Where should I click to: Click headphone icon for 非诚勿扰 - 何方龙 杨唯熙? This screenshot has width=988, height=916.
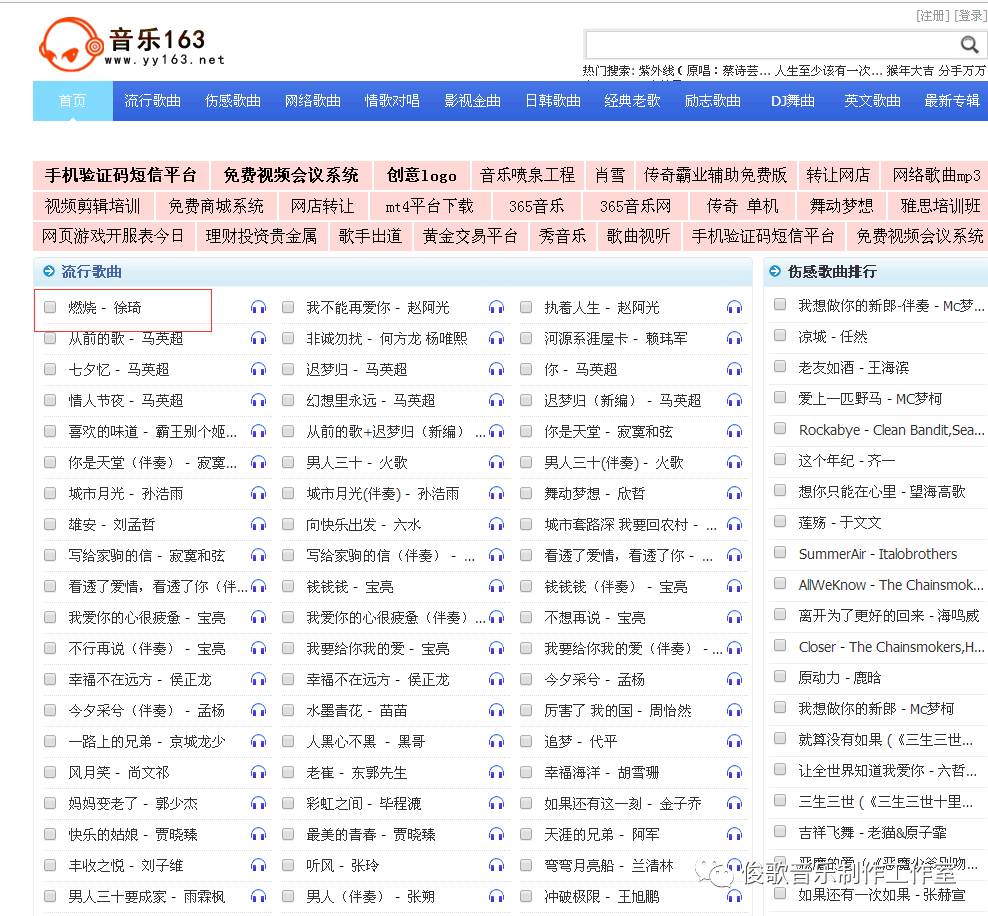pos(497,338)
